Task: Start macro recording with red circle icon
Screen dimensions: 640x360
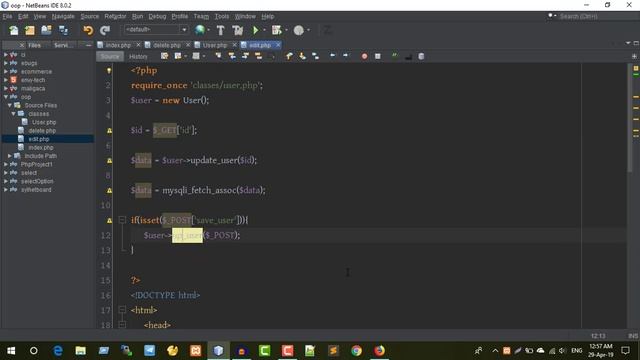Action: 364,56
